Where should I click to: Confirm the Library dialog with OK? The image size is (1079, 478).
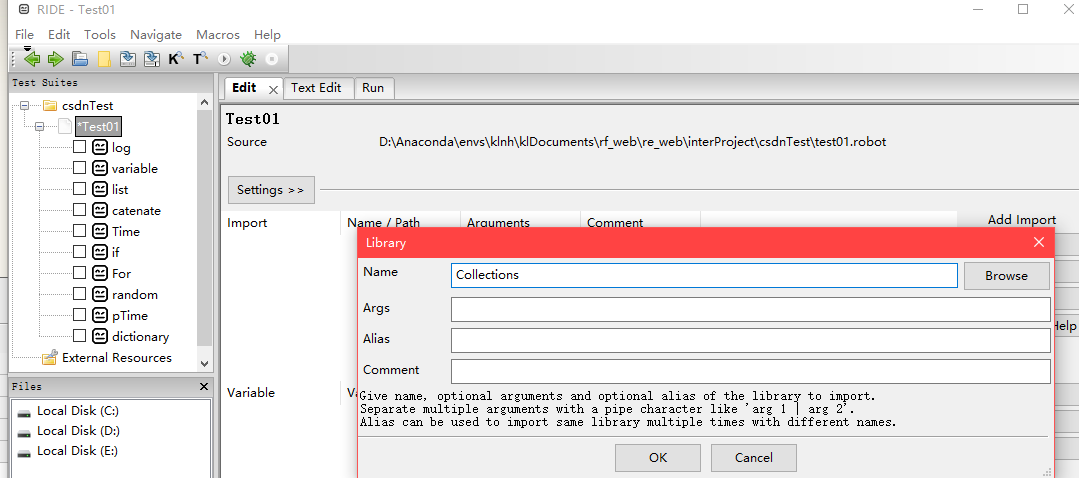[x=658, y=457]
